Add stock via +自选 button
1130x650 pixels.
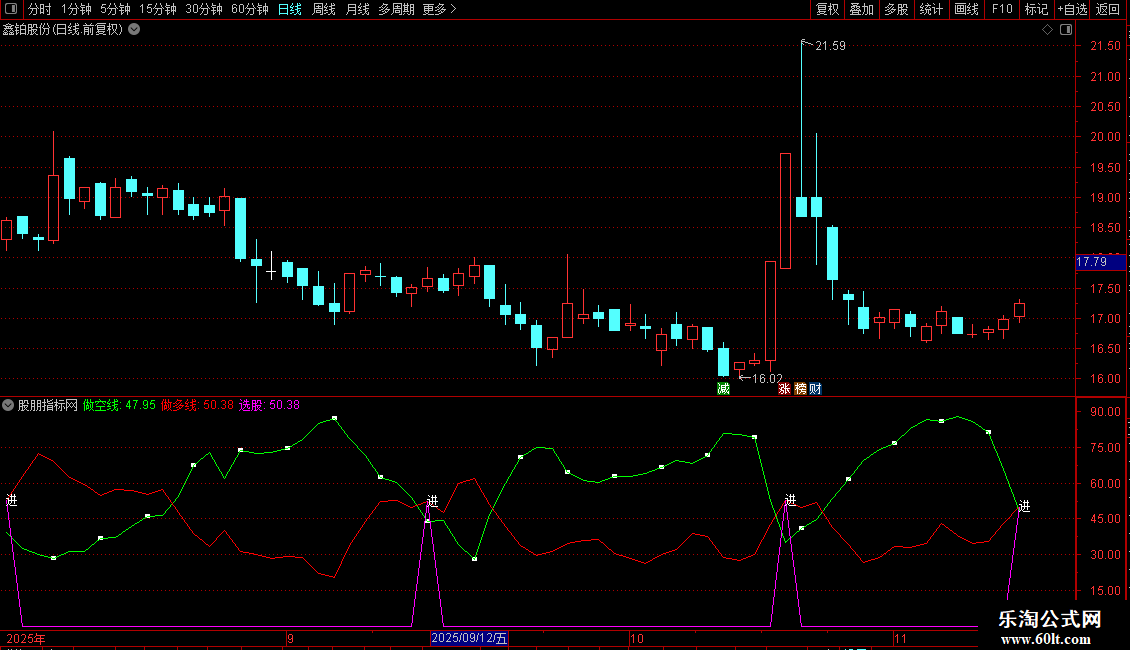[1071, 9]
